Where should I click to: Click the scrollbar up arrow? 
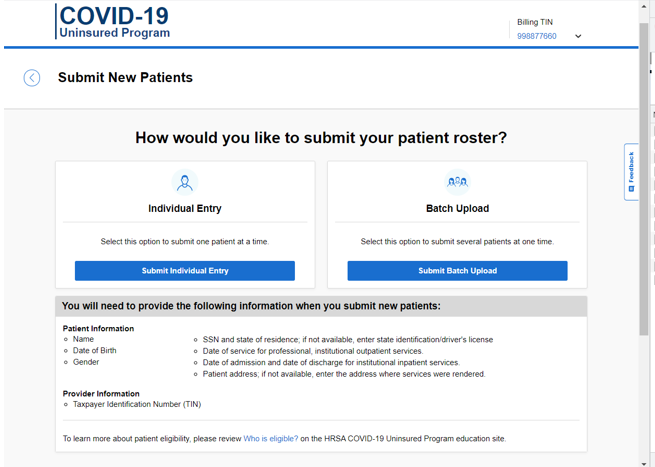[x=644, y=6]
